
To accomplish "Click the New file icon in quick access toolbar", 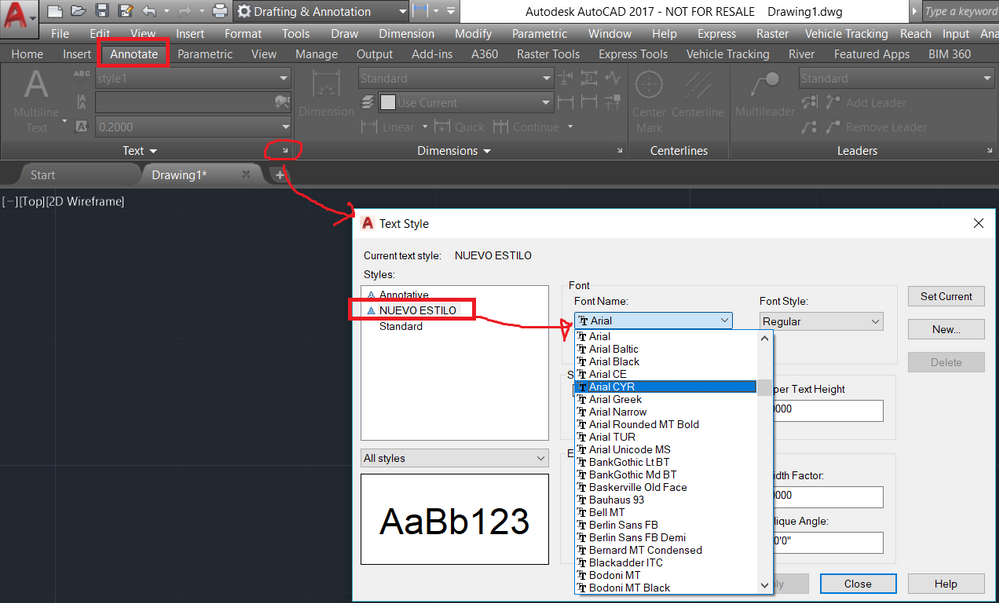I will (x=55, y=12).
